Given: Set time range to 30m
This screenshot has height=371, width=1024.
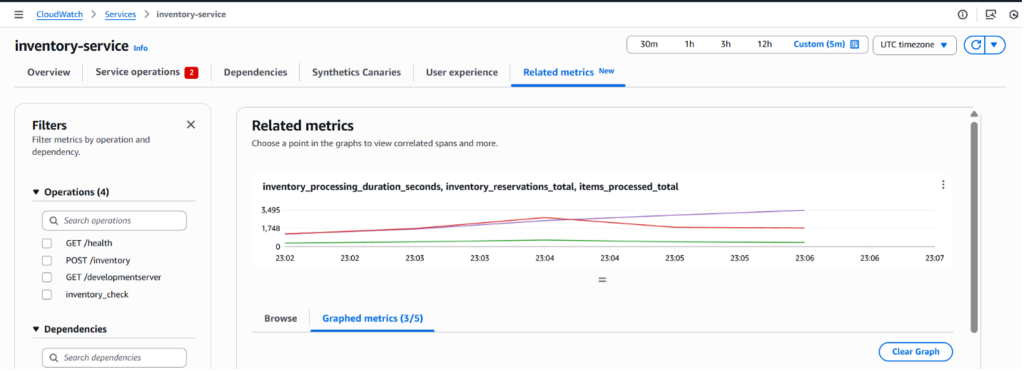Looking at the screenshot, I should tap(648, 44).
